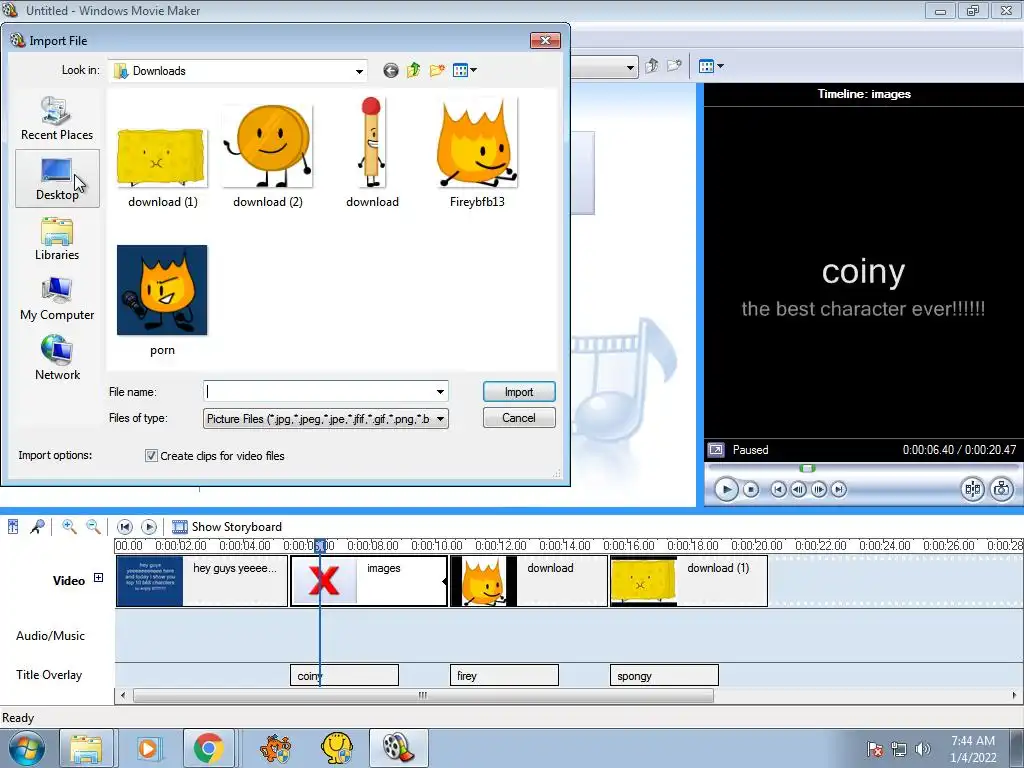Rewind the timeline
This screenshot has height=768, width=1024.
pos(125,526)
